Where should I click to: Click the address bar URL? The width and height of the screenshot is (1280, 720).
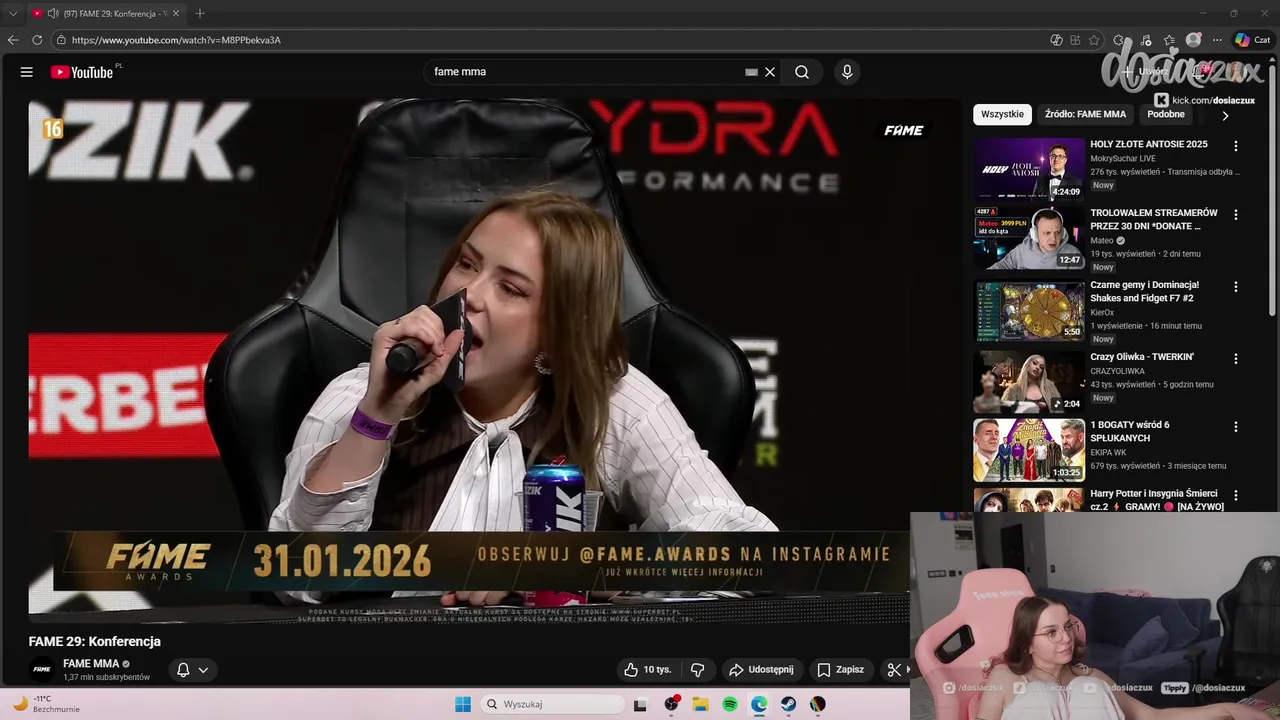176,40
